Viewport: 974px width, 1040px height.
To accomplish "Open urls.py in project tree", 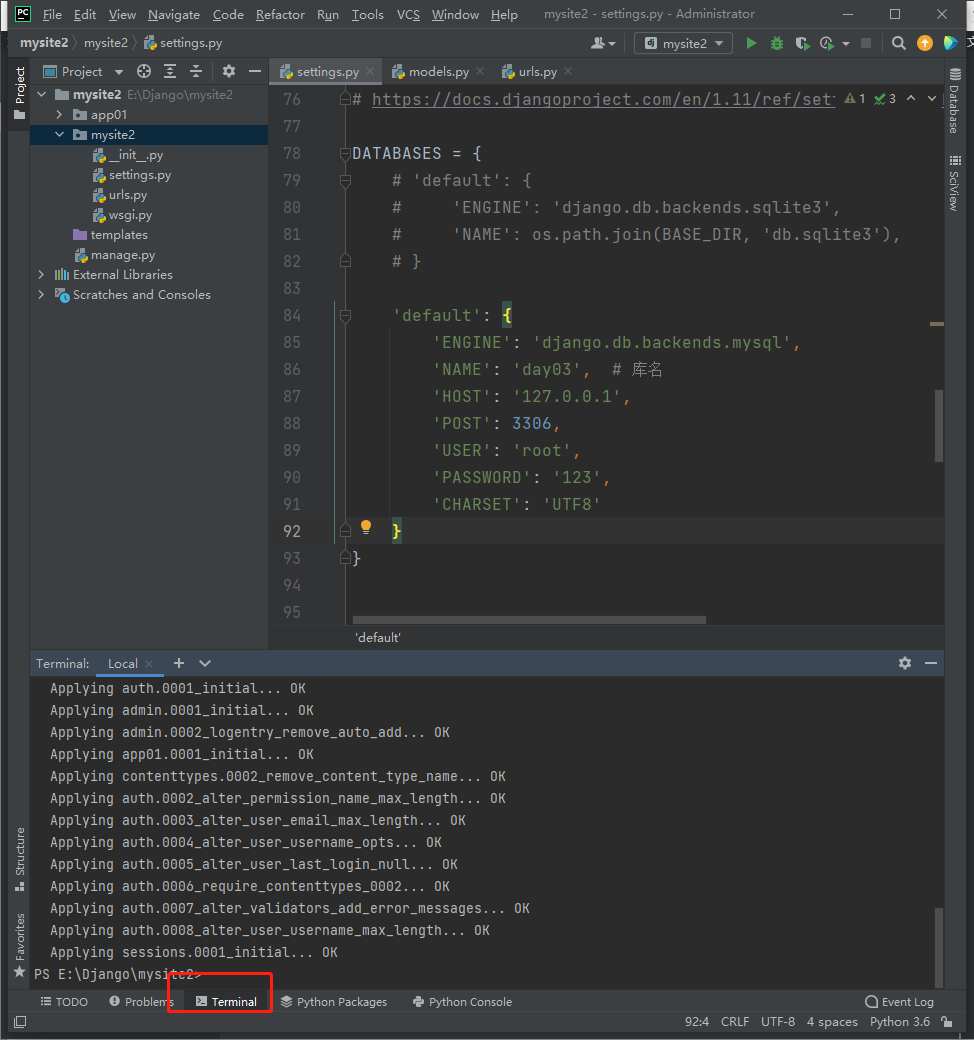I will pyautogui.click(x=119, y=194).
